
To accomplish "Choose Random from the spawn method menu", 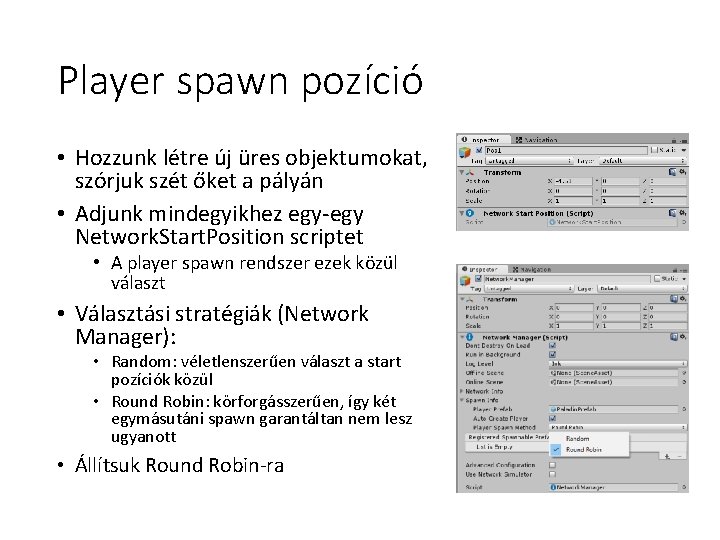I will coord(590,439).
